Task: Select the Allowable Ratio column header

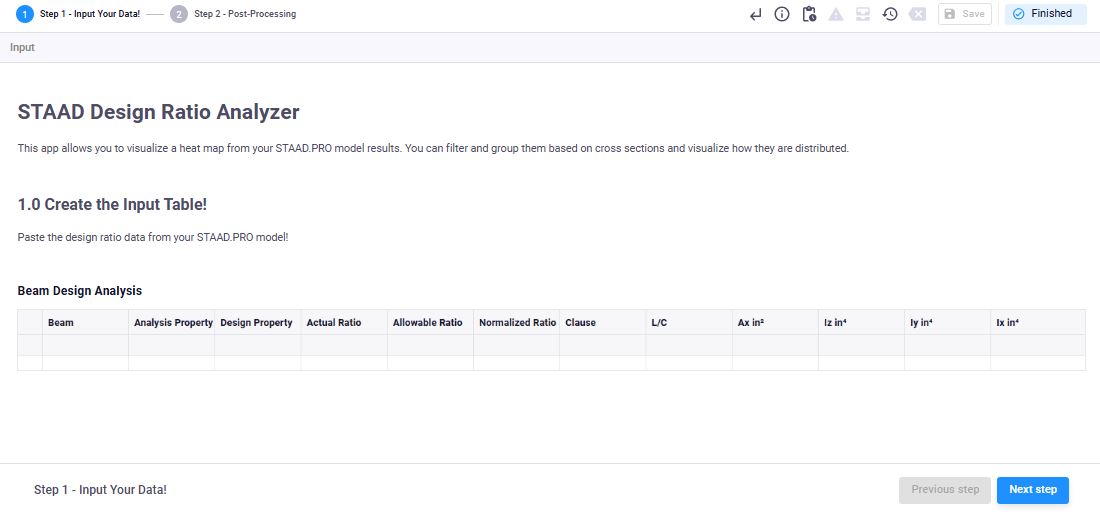Action: click(431, 323)
